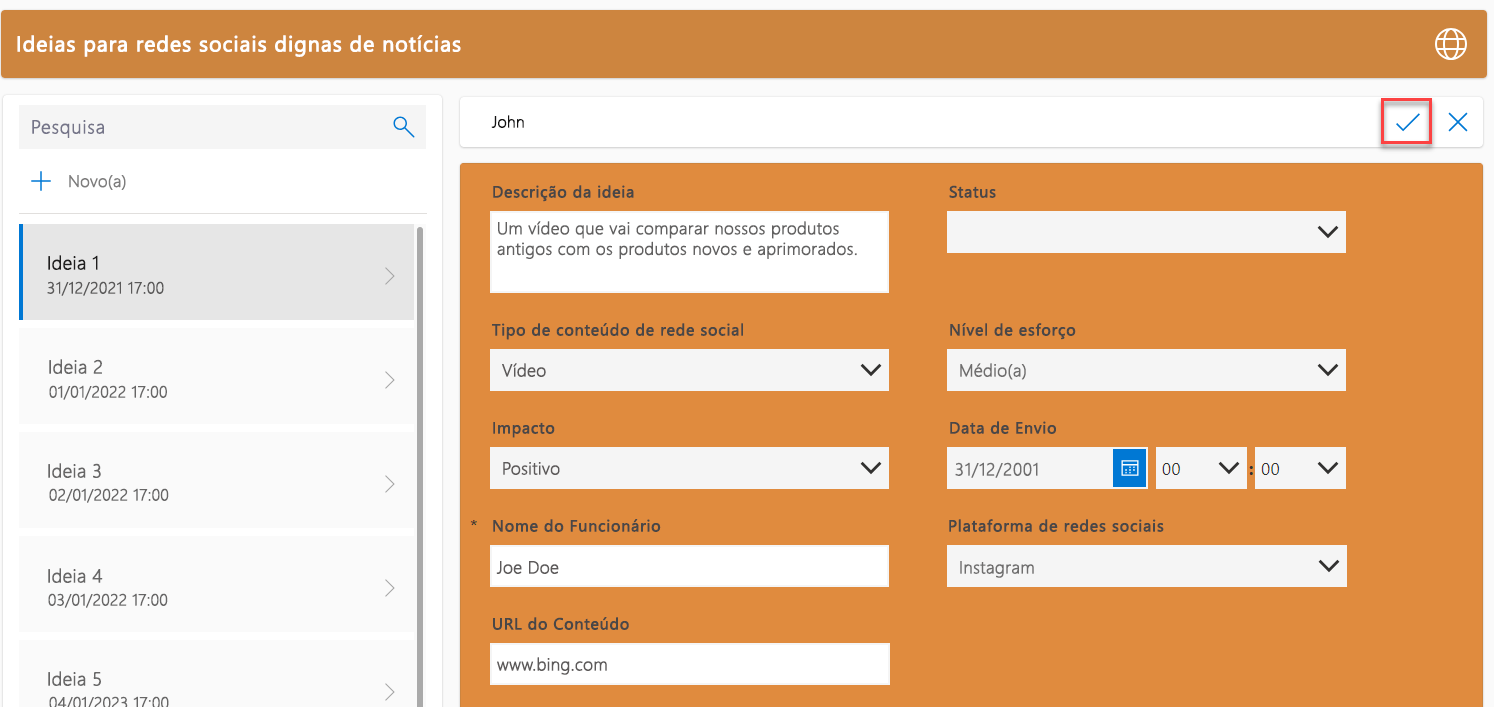
Task: Click the date field showing 31/12/2001
Action: click(x=1030, y=468)
